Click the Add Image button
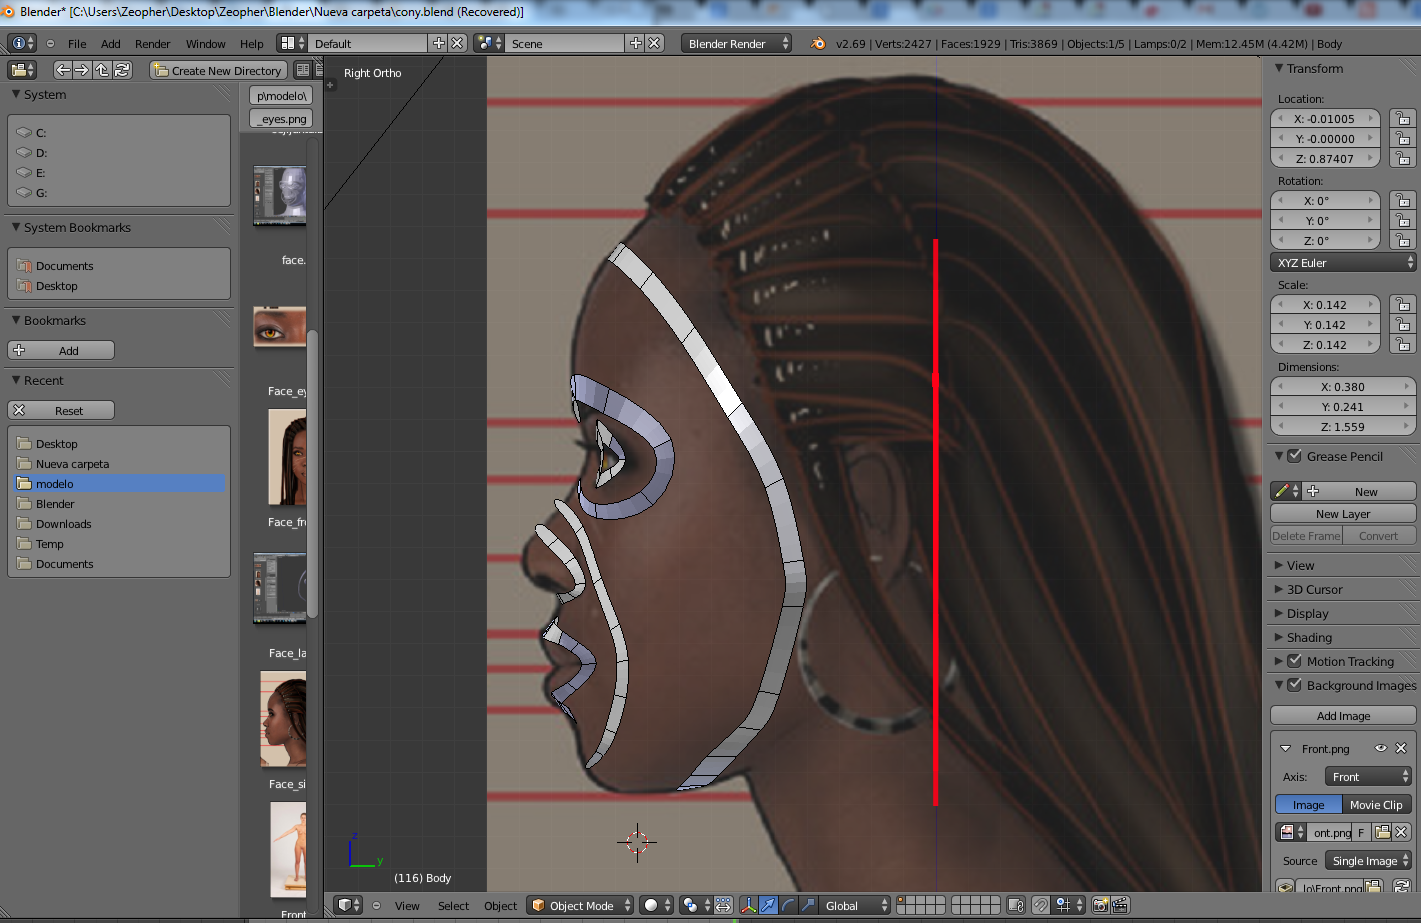1421x923 pixels. 1343,716
